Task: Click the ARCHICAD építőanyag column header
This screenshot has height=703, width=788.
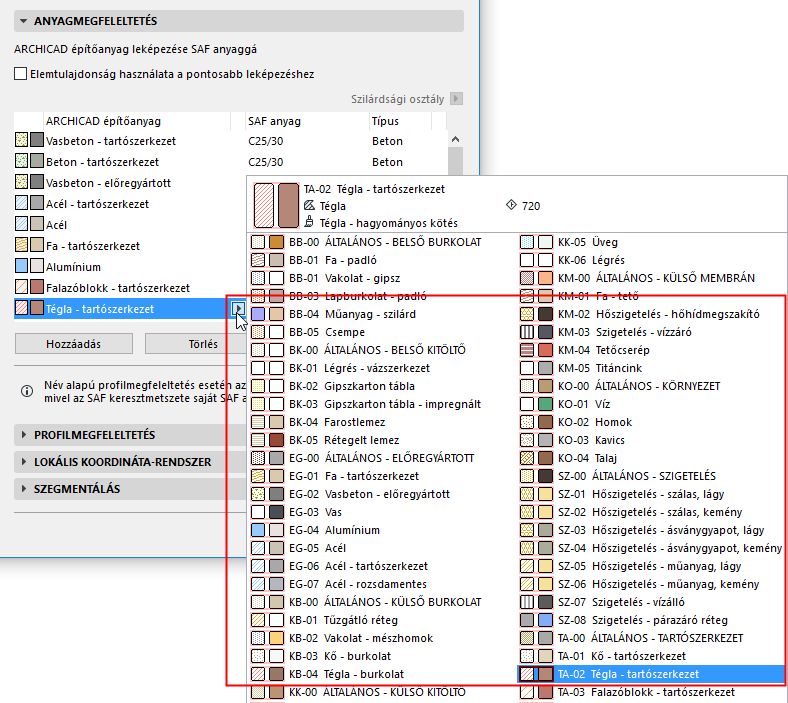Action: pyautogui.click(x=137, y=121)
